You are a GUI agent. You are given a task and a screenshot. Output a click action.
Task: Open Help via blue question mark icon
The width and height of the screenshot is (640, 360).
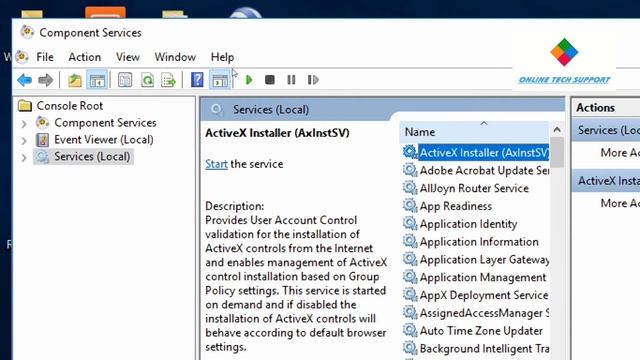tap(197, 80)
